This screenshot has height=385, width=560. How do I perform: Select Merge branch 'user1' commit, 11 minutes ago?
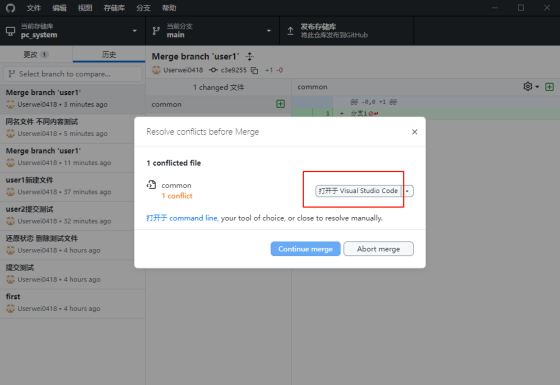tap(72, 157)
